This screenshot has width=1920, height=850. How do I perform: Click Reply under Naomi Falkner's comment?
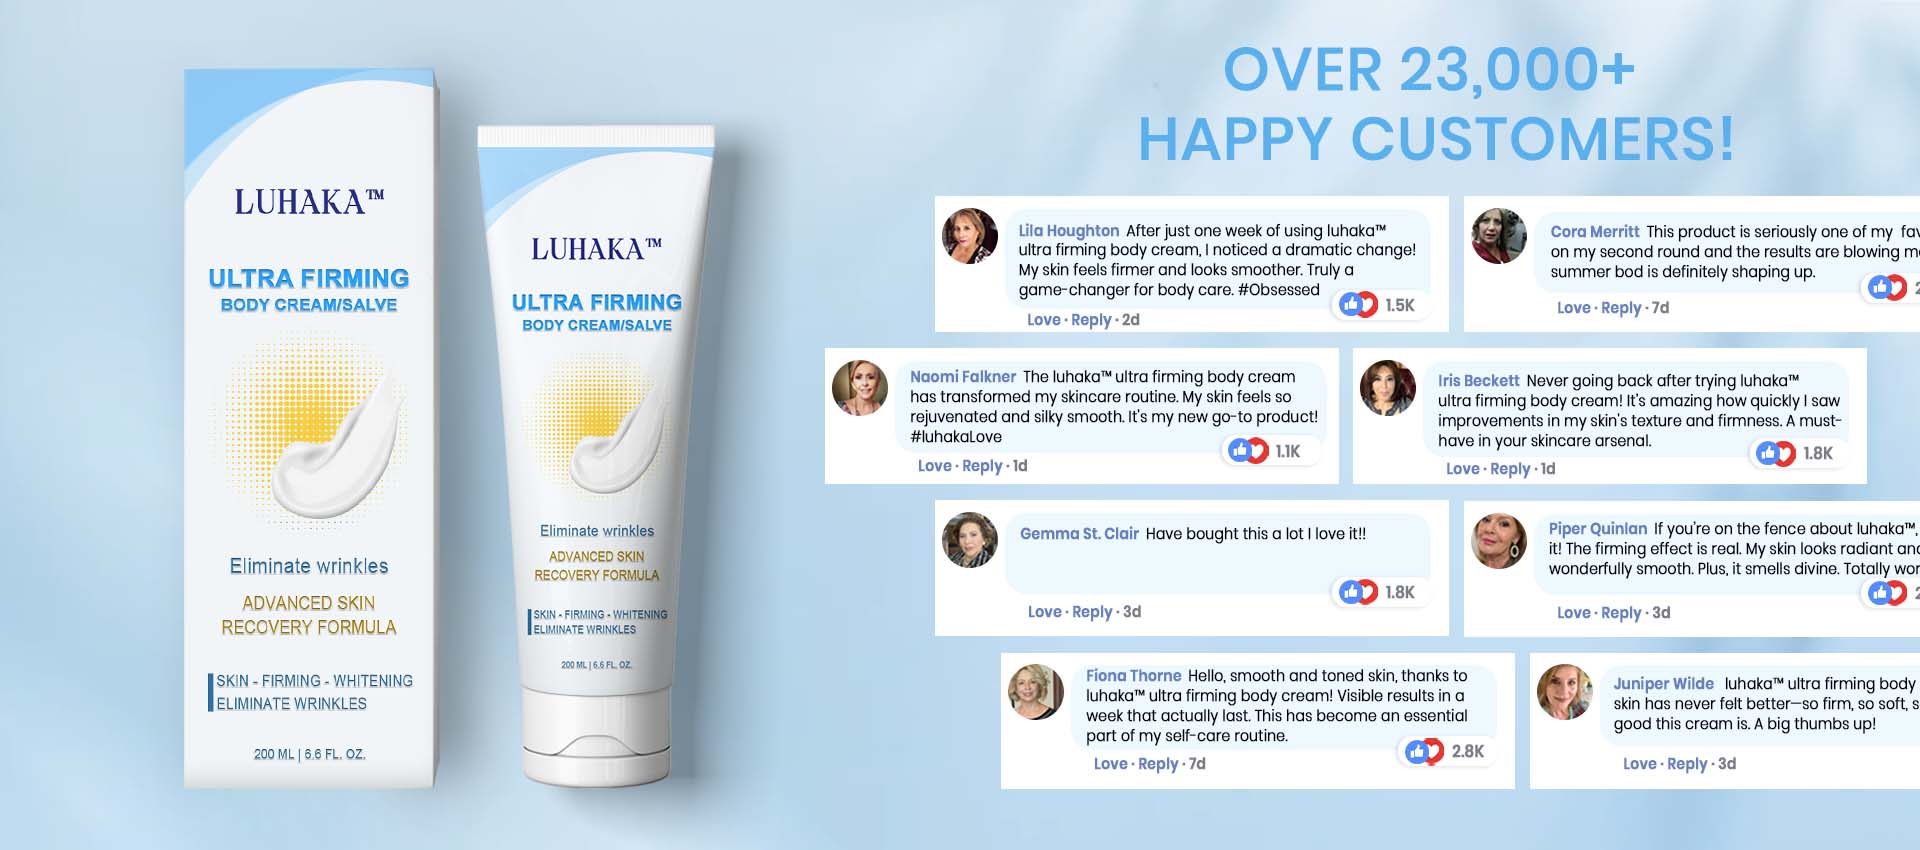coord(982,466)
